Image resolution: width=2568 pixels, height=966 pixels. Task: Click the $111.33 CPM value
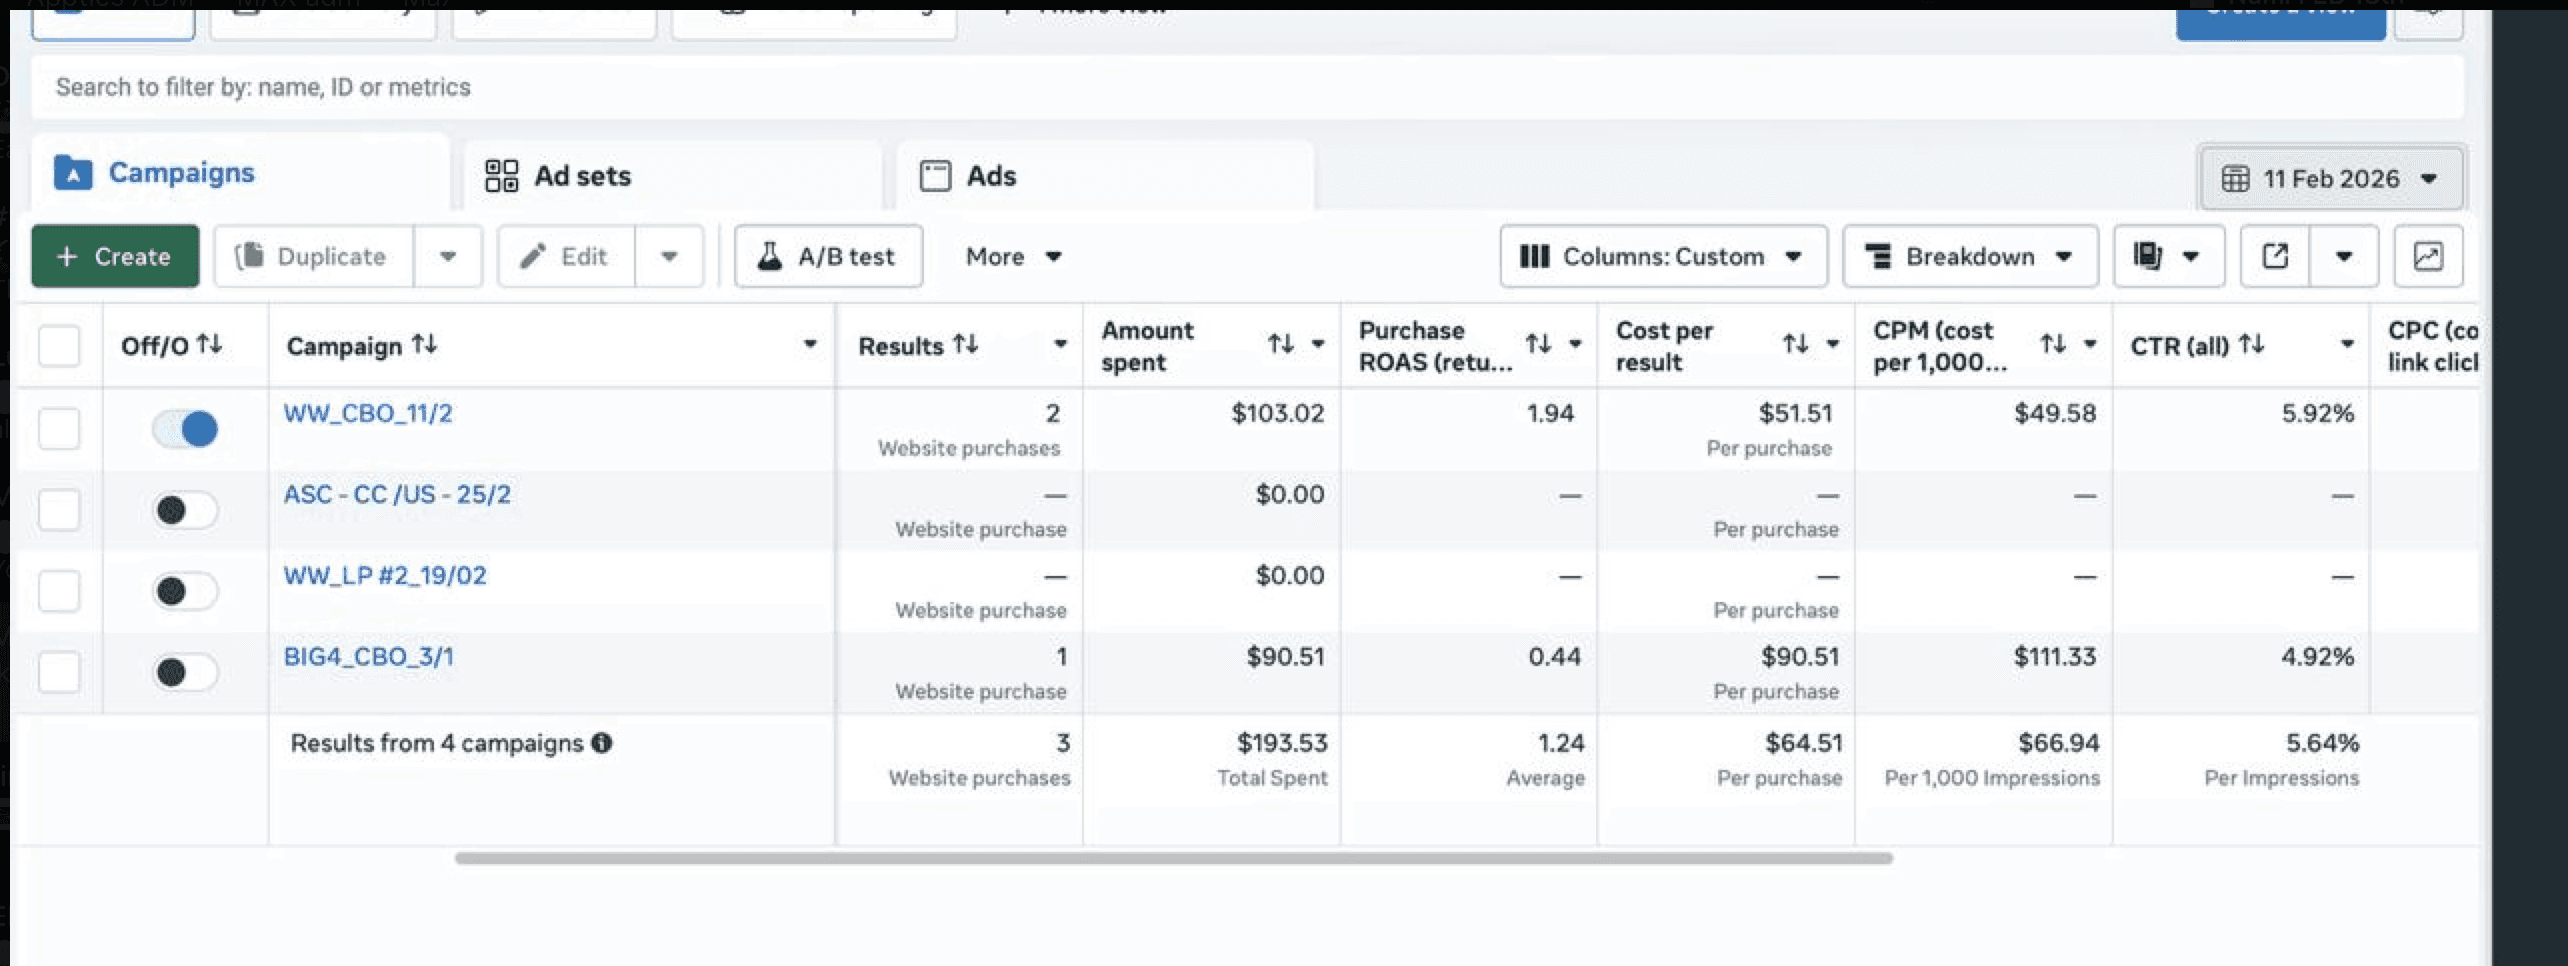click(2055, 656)
